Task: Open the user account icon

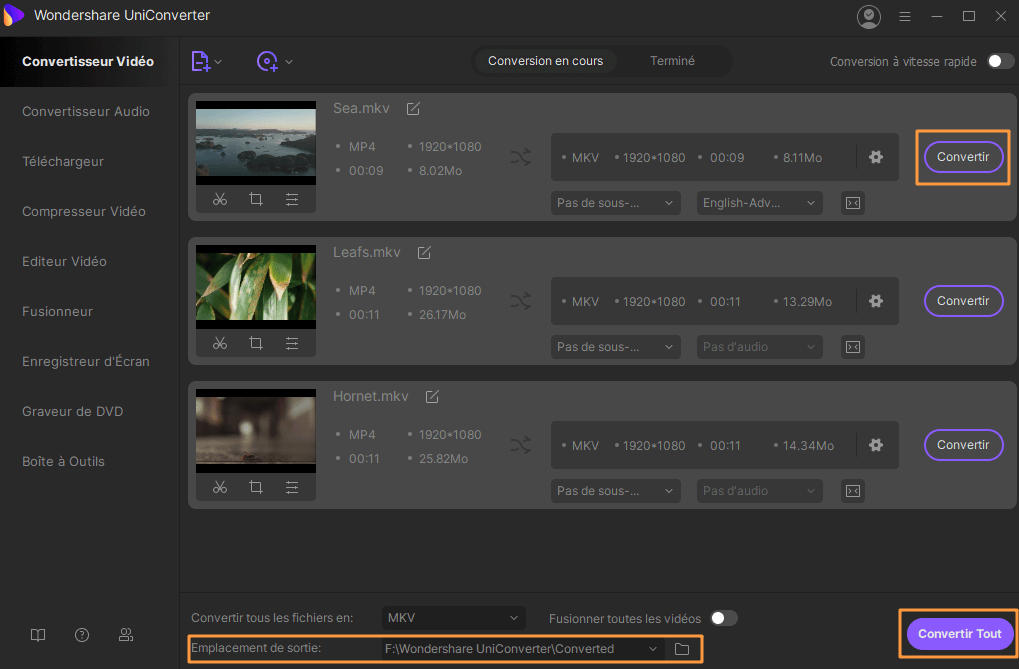Action: 868,16
